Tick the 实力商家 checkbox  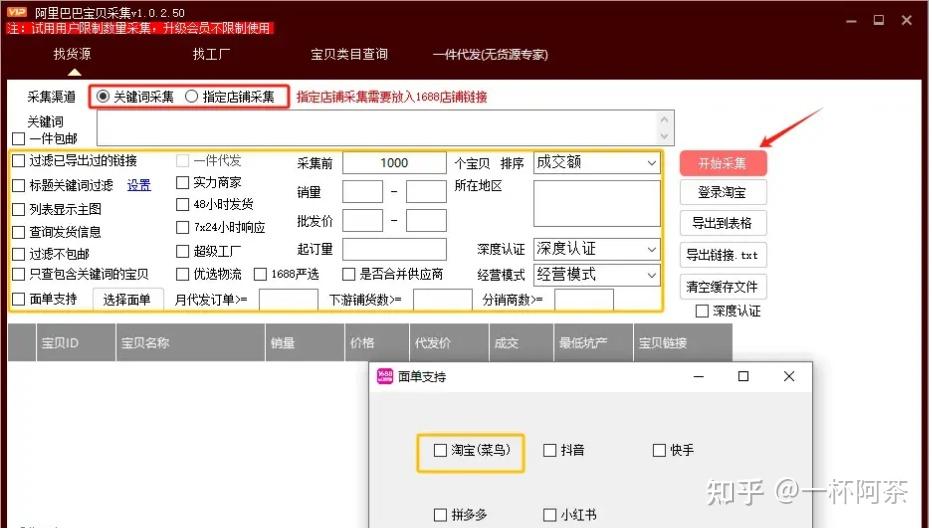182,182
